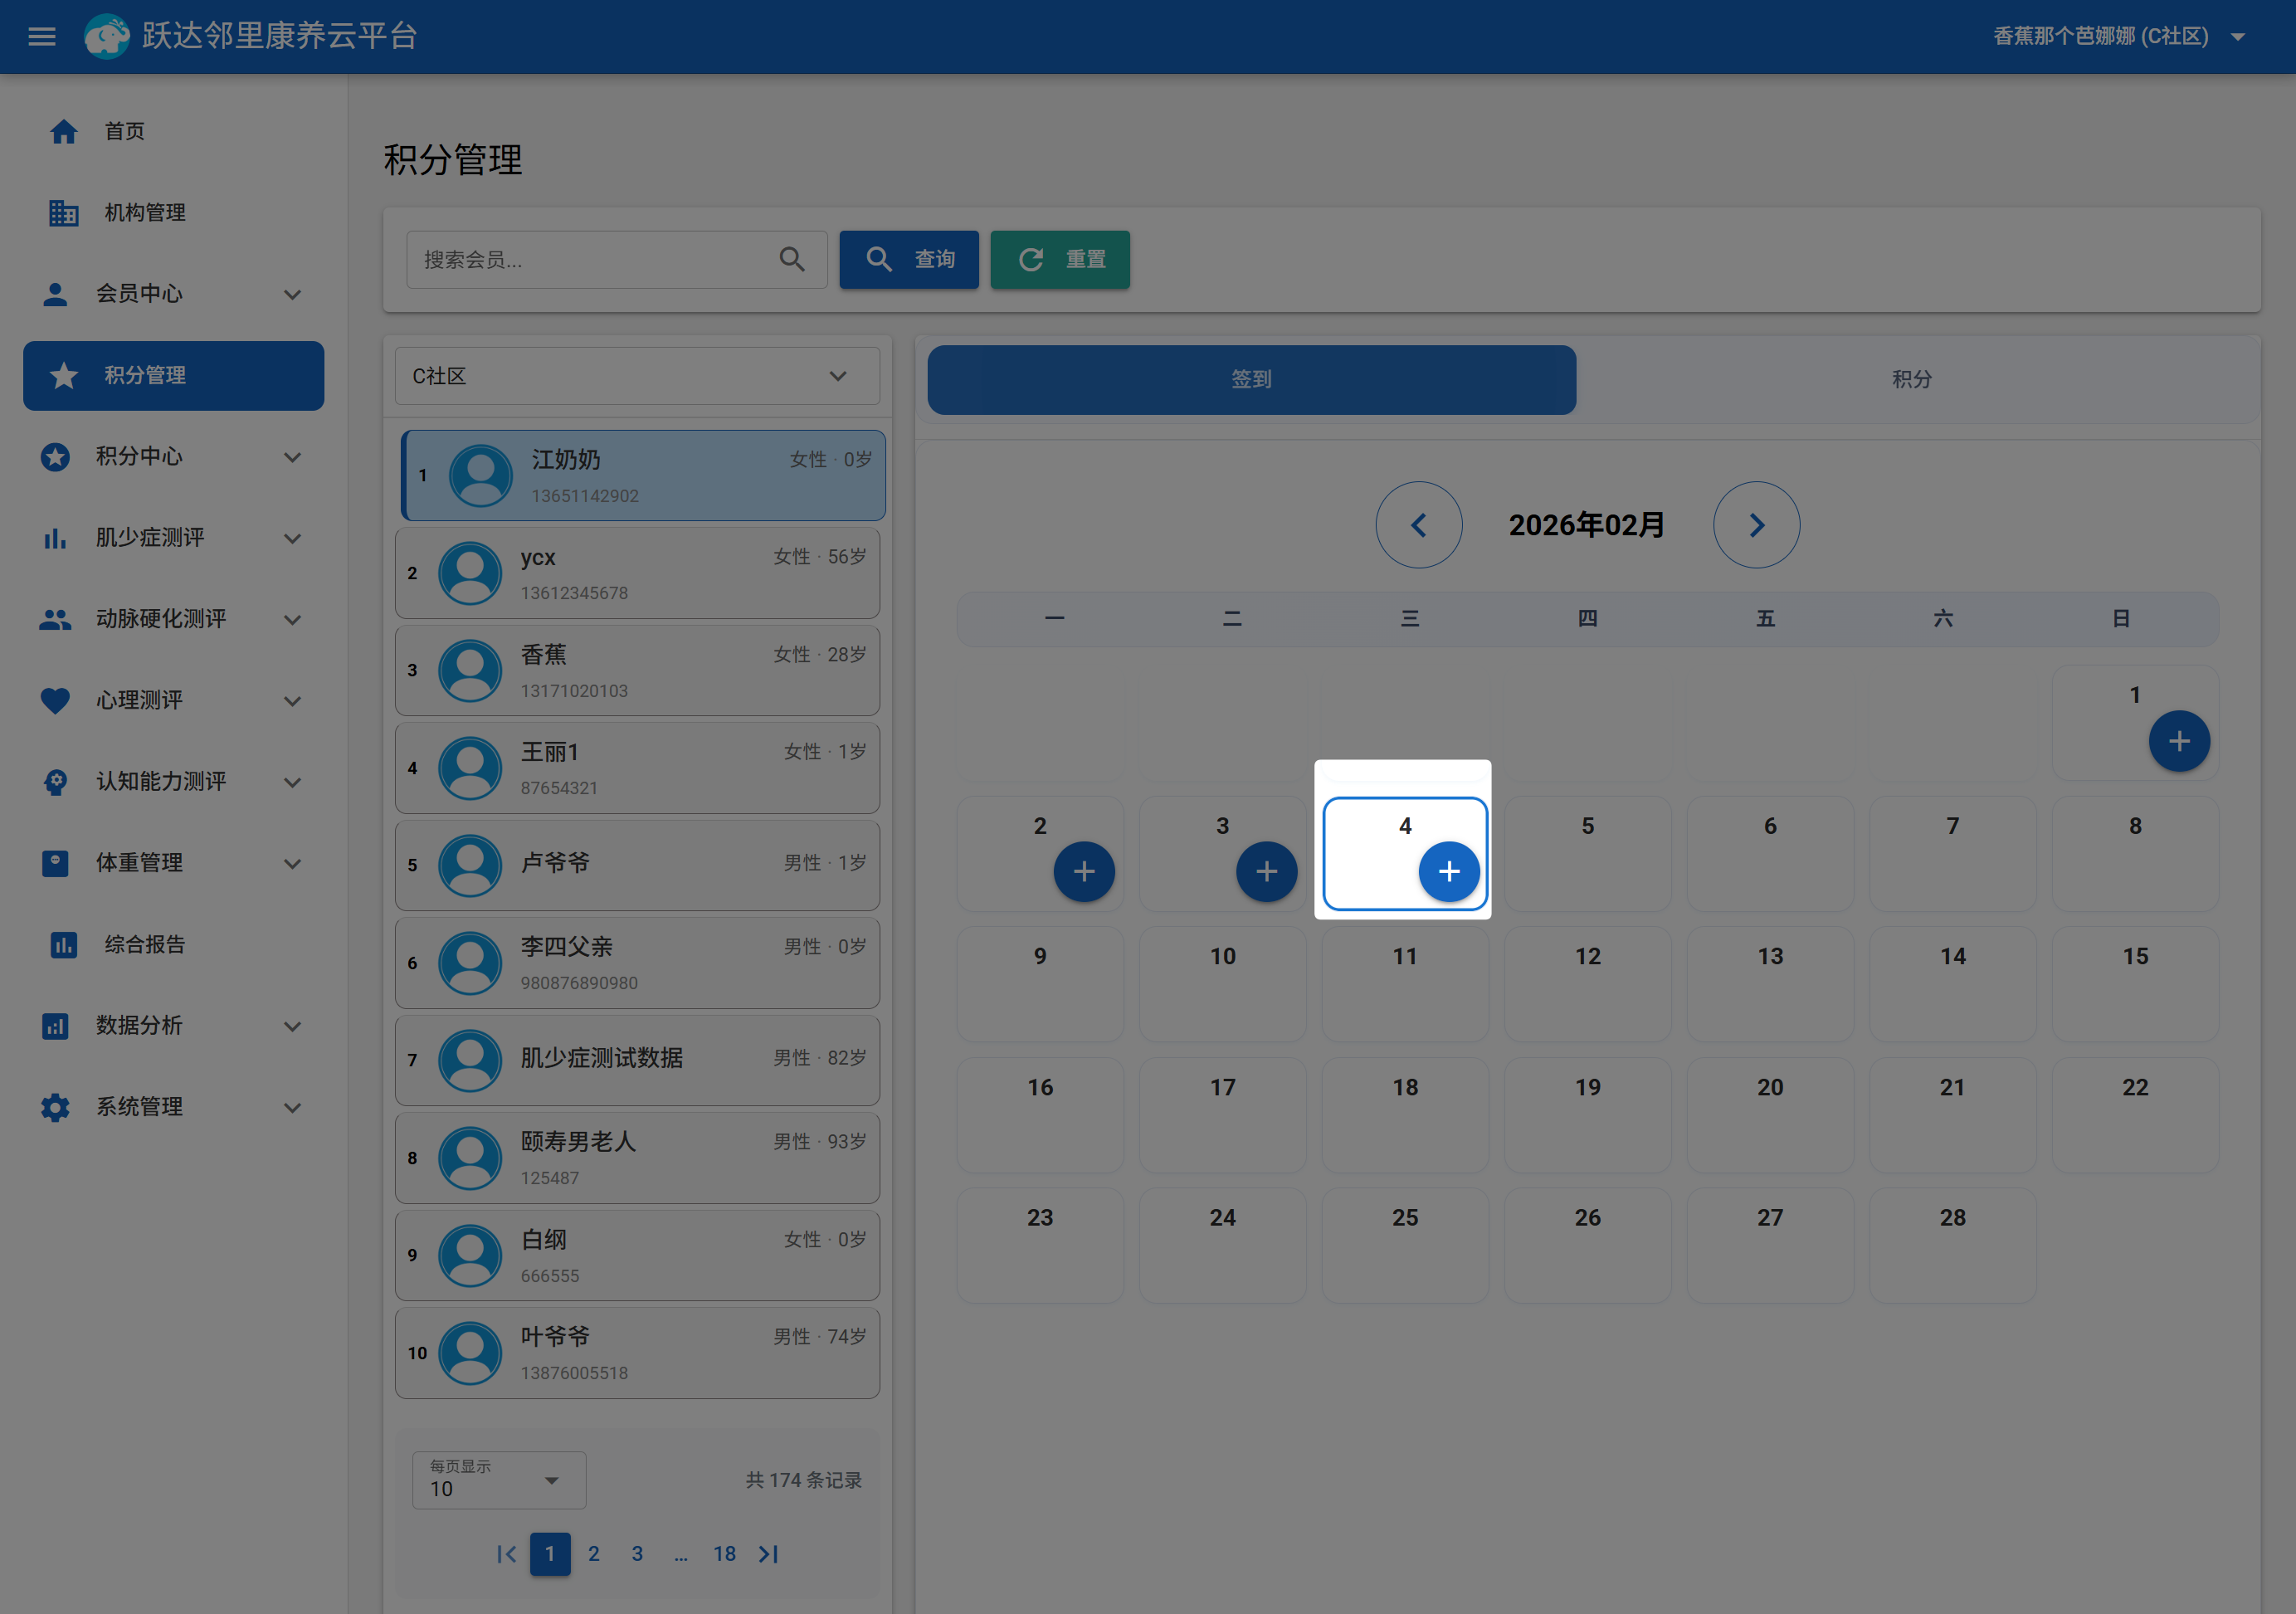Select member 李四父亲 in the list

coord(637,963)
